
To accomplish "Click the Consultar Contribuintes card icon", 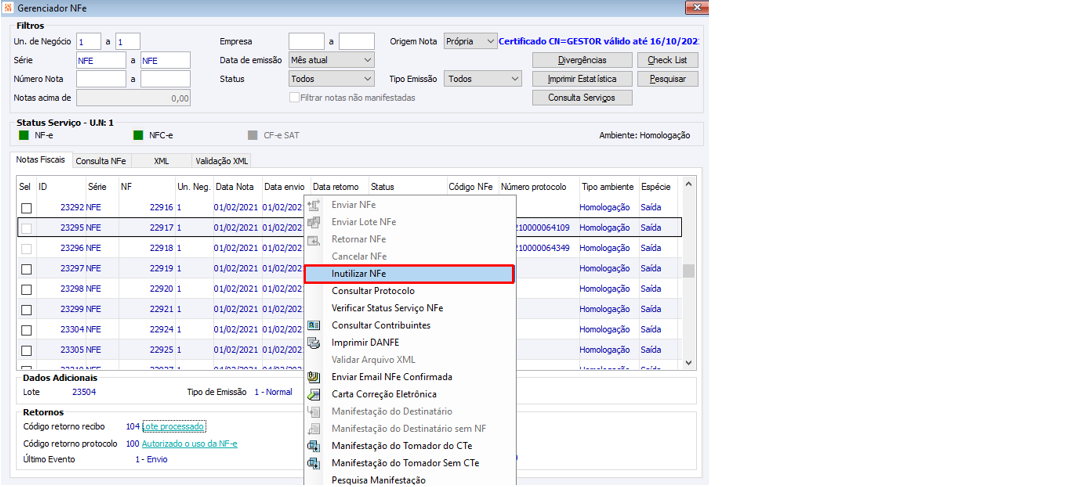I will tap(314, 325).
